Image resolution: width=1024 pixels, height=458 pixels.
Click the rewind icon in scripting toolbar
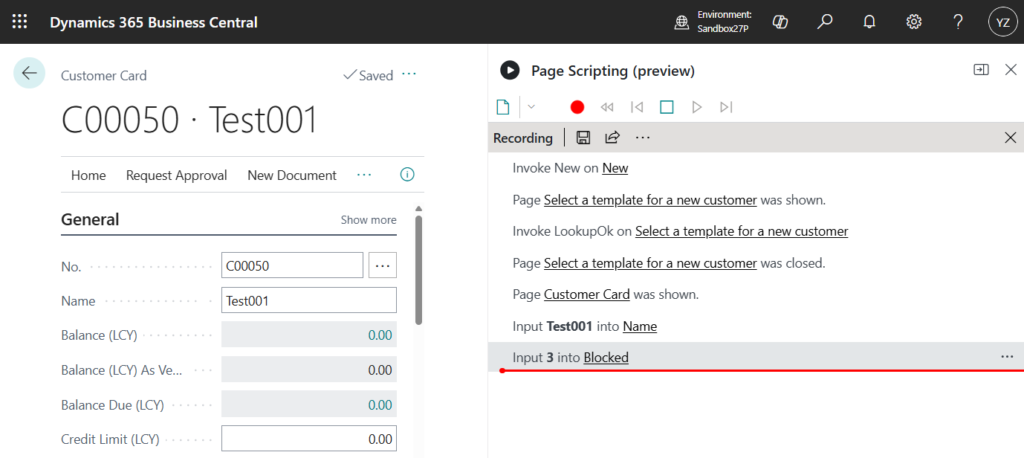606,107
